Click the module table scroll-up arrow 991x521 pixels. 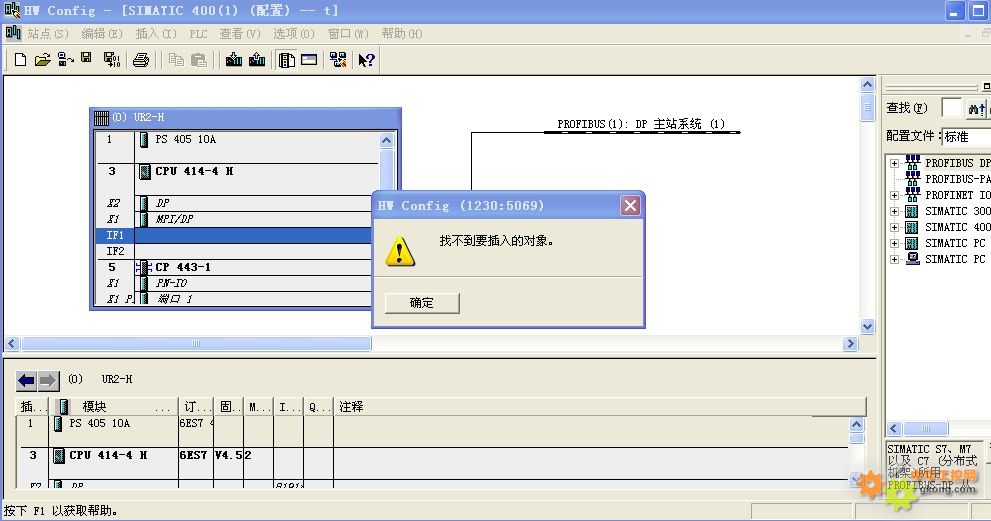[856, 425]
